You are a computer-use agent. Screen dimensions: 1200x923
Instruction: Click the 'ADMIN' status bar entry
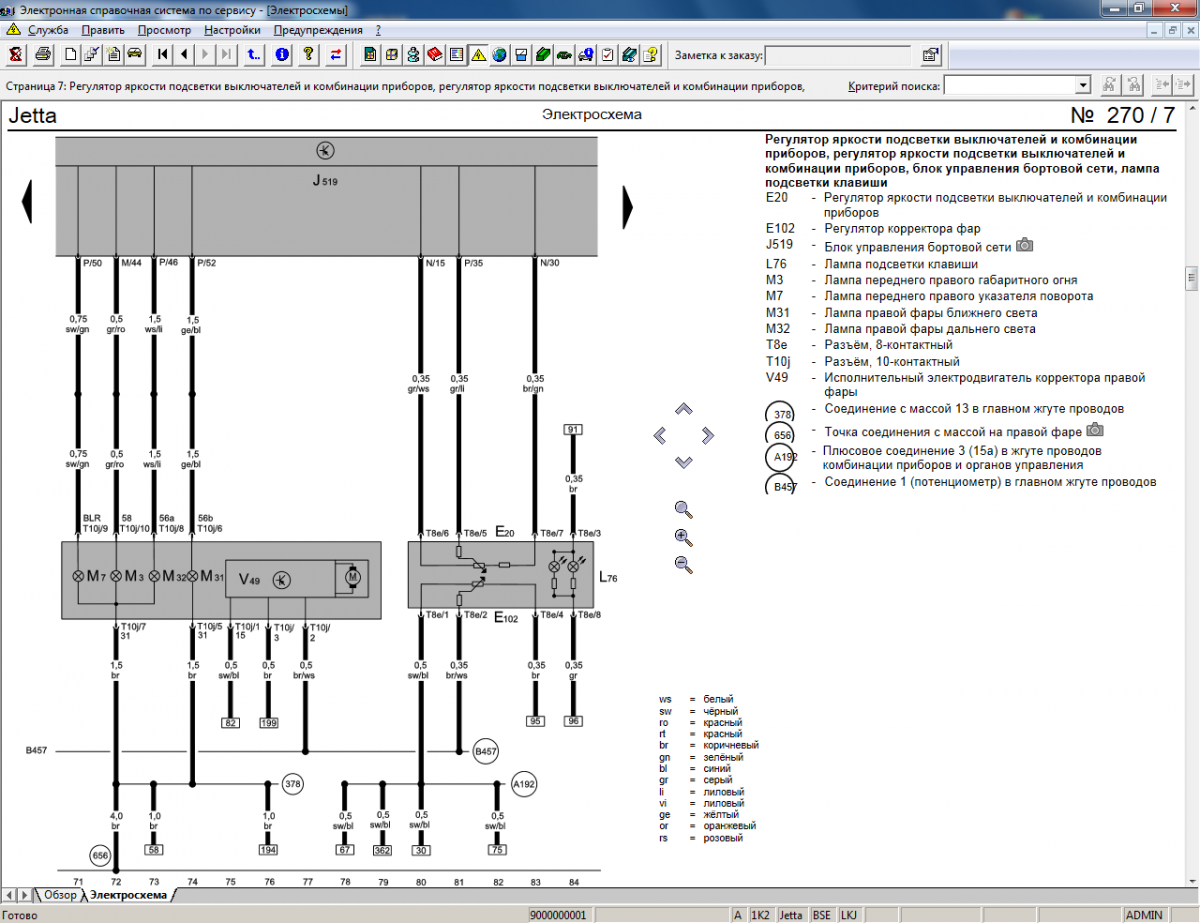pos(1143,915)
